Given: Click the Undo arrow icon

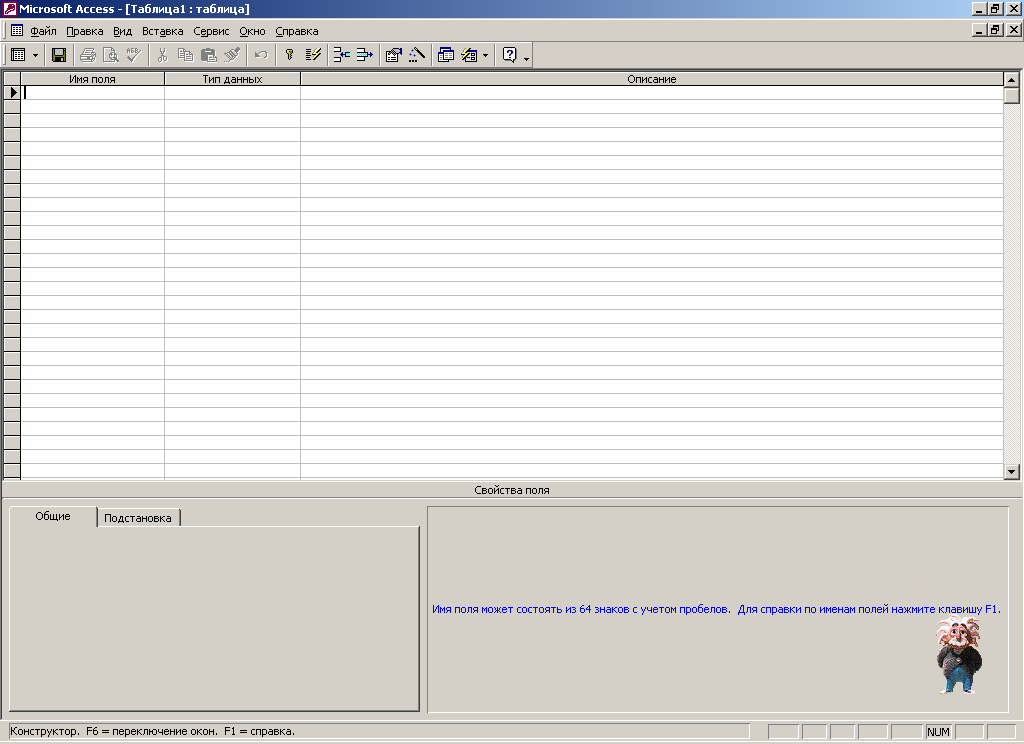Looking at the screenshot, I should [x=261, y=55].
